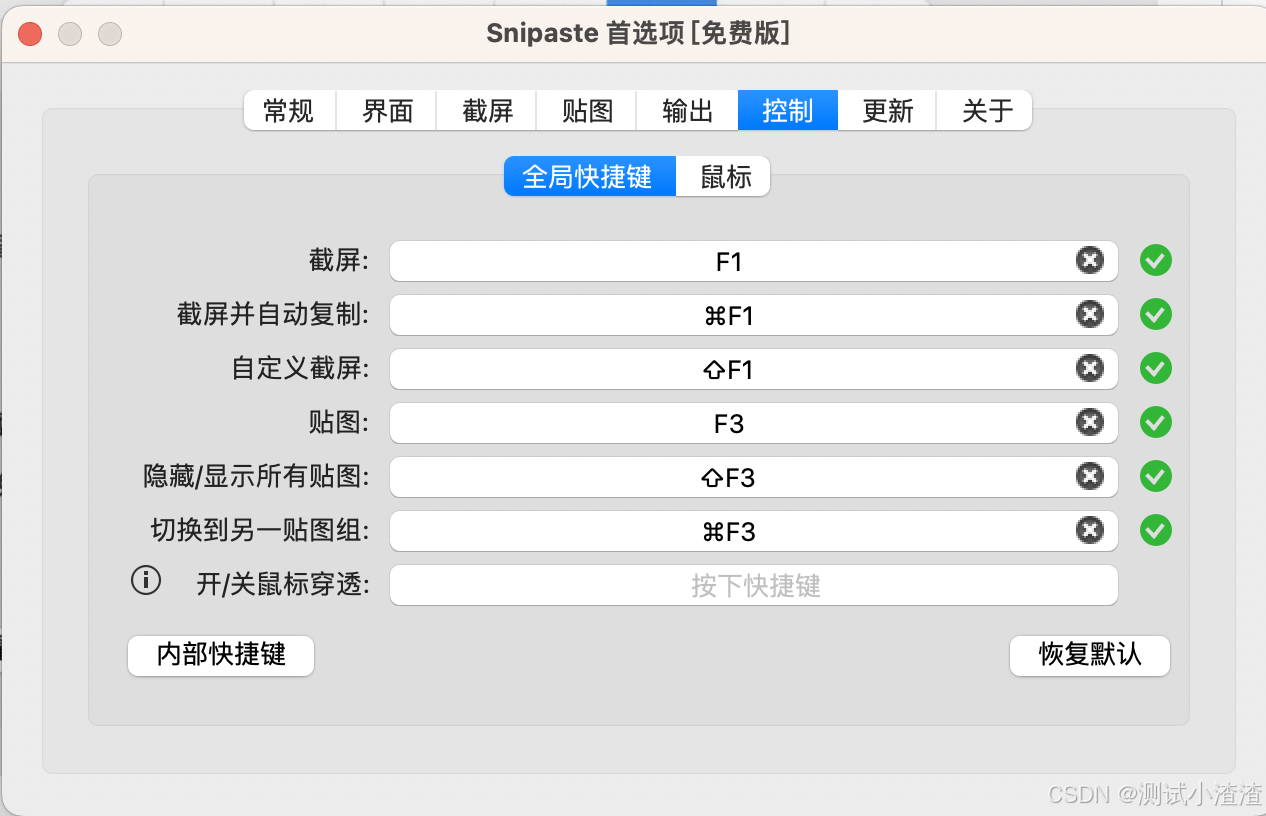Select the 全局快捷键 sub-tab
Image resolution: width=1266 pixels, height=816 pixels.
pyautogui.click(x=588, y=177)
